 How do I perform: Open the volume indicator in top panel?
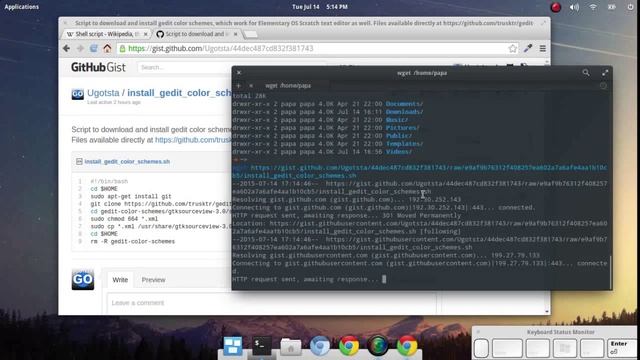pos(574,7)
